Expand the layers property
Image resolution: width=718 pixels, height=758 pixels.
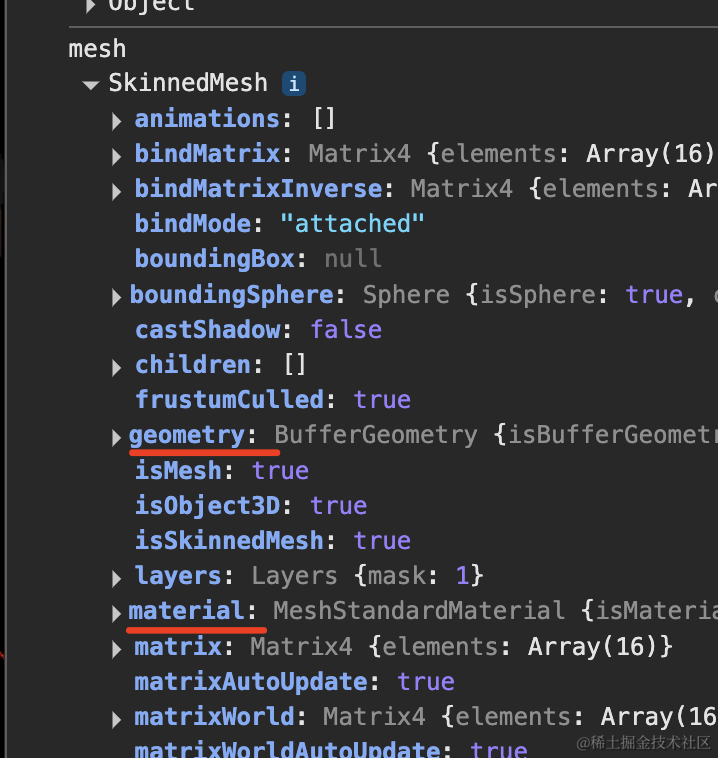point(116,578)
